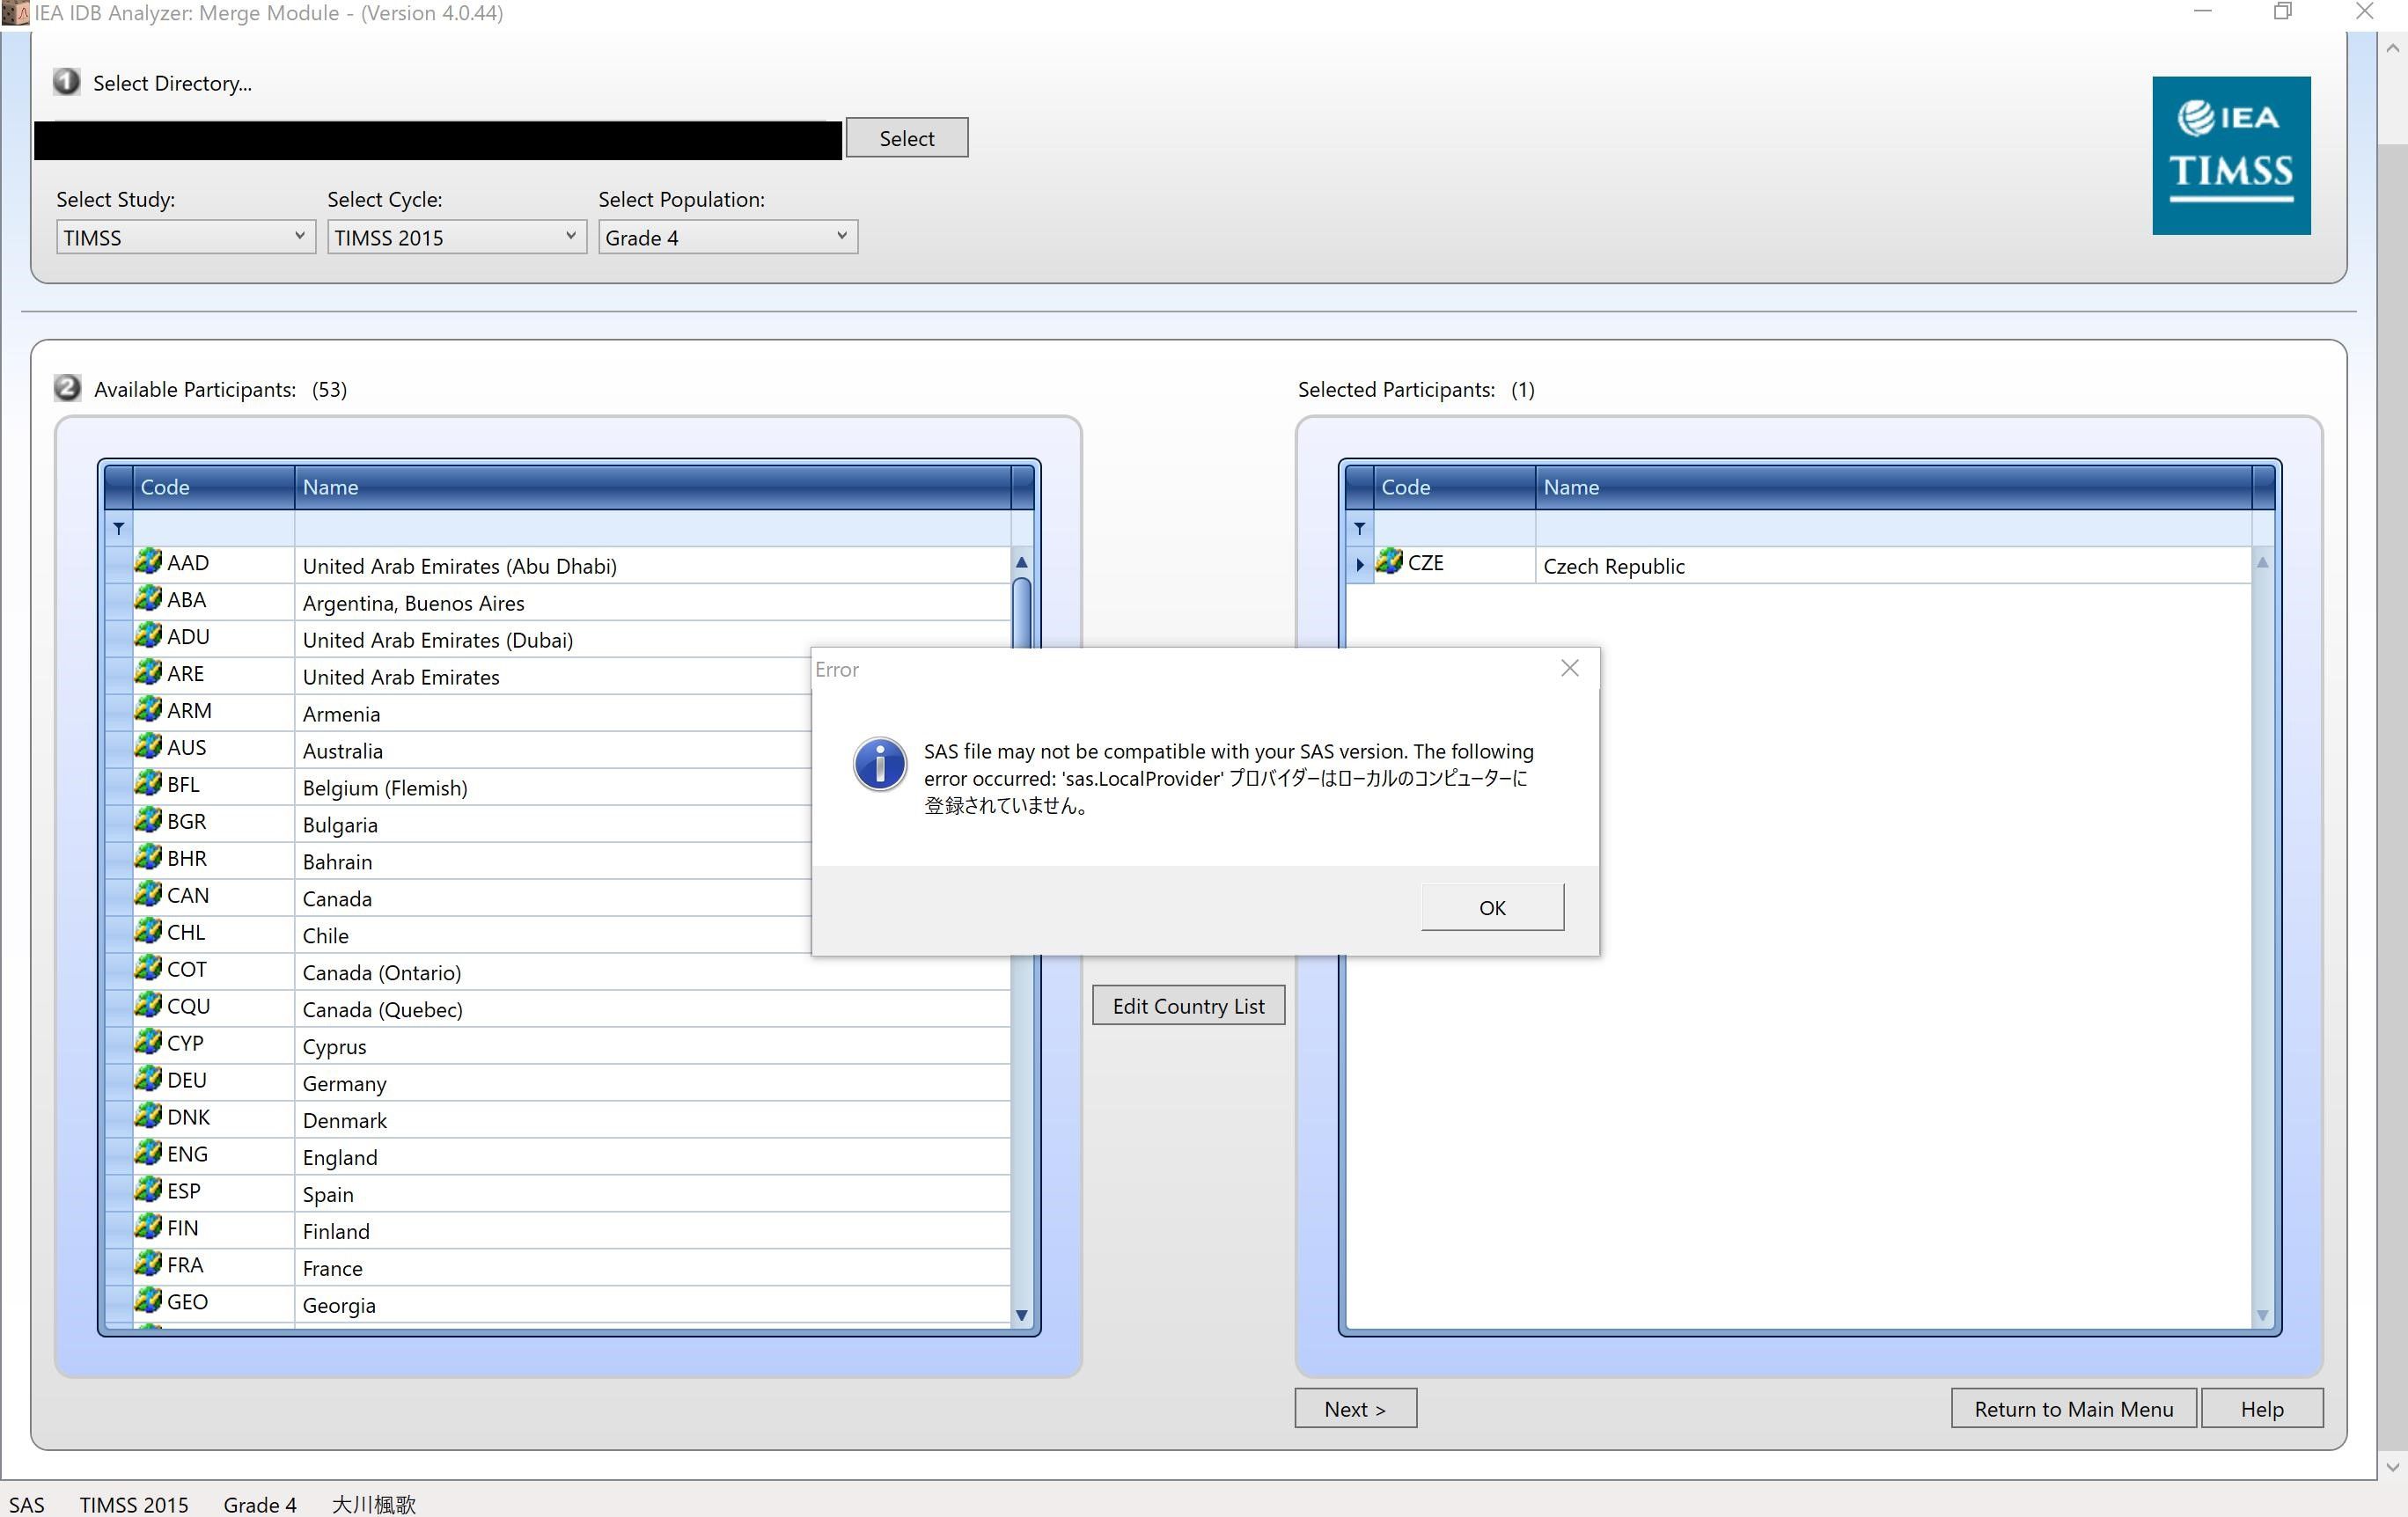The width and height of the screenshot is (2408, 1517).
Task: Click the information icon in the Error dialog
Action: coord(879,764)
